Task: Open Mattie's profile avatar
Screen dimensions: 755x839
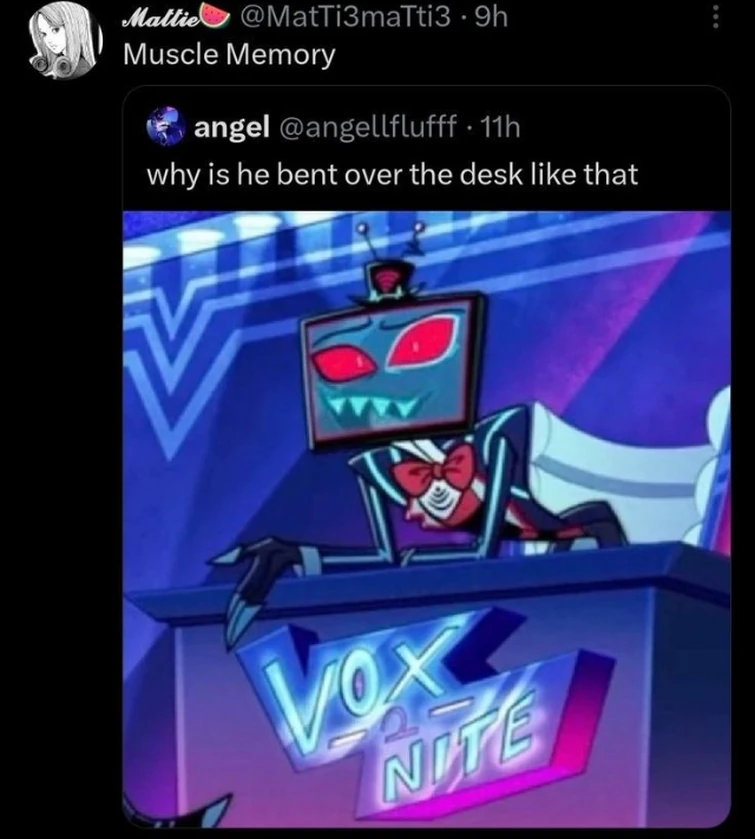Action: (x=65, y=42)
